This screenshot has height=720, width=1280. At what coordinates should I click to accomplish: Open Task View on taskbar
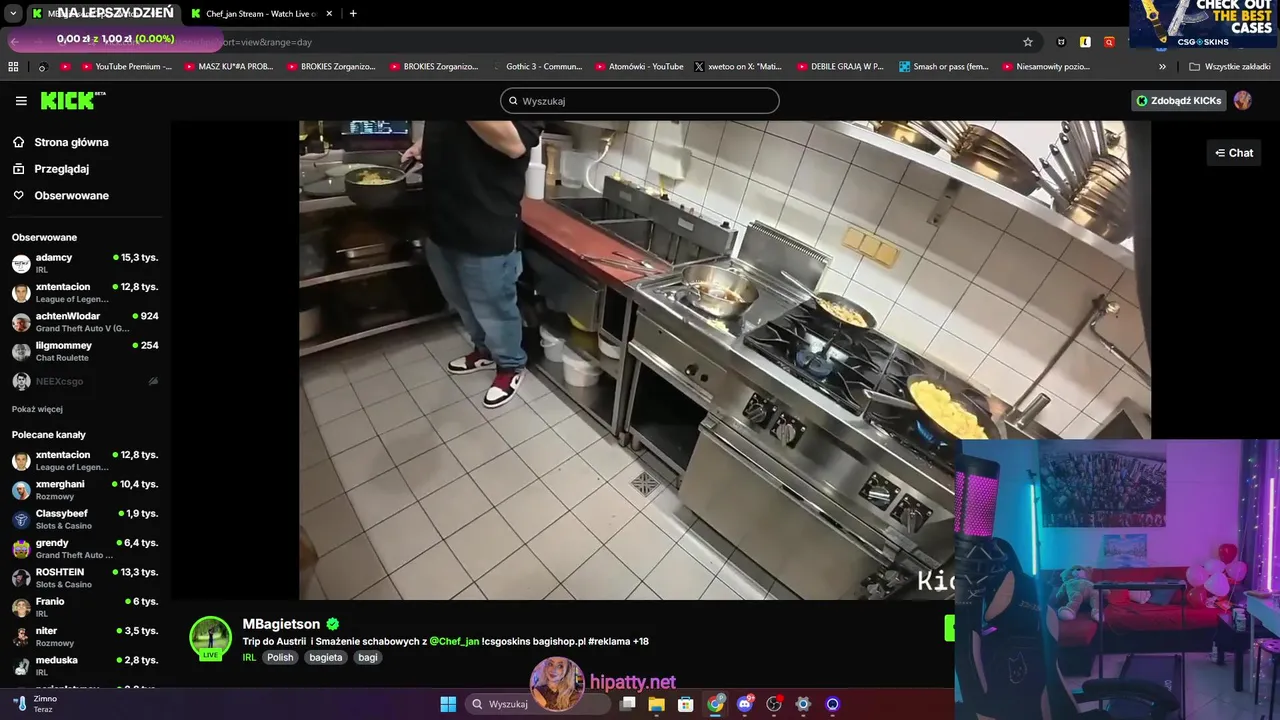(627, 704)
